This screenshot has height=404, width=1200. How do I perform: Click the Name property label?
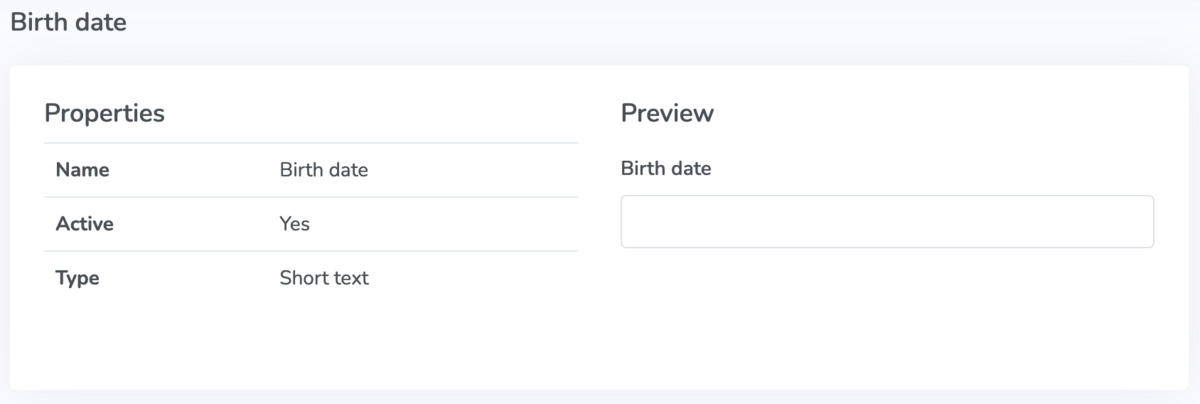pyautogui.click(x=82, y=170)
